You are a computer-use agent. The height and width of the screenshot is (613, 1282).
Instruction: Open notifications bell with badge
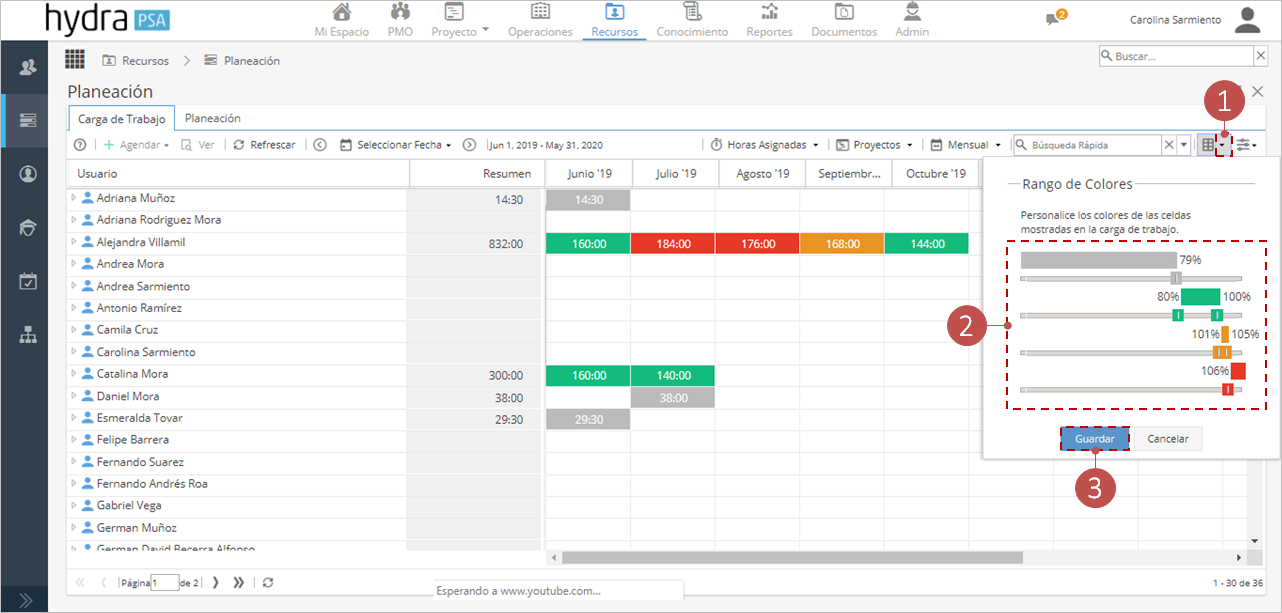pyautogui.click(x=1055, y=18)
